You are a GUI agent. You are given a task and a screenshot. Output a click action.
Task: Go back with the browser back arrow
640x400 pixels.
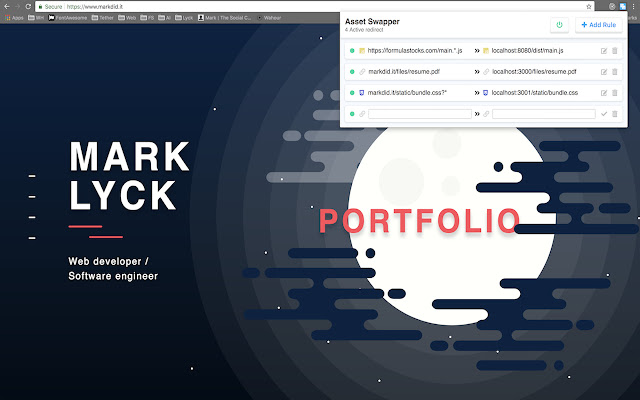pyautogui.click(x=7, y=7)
